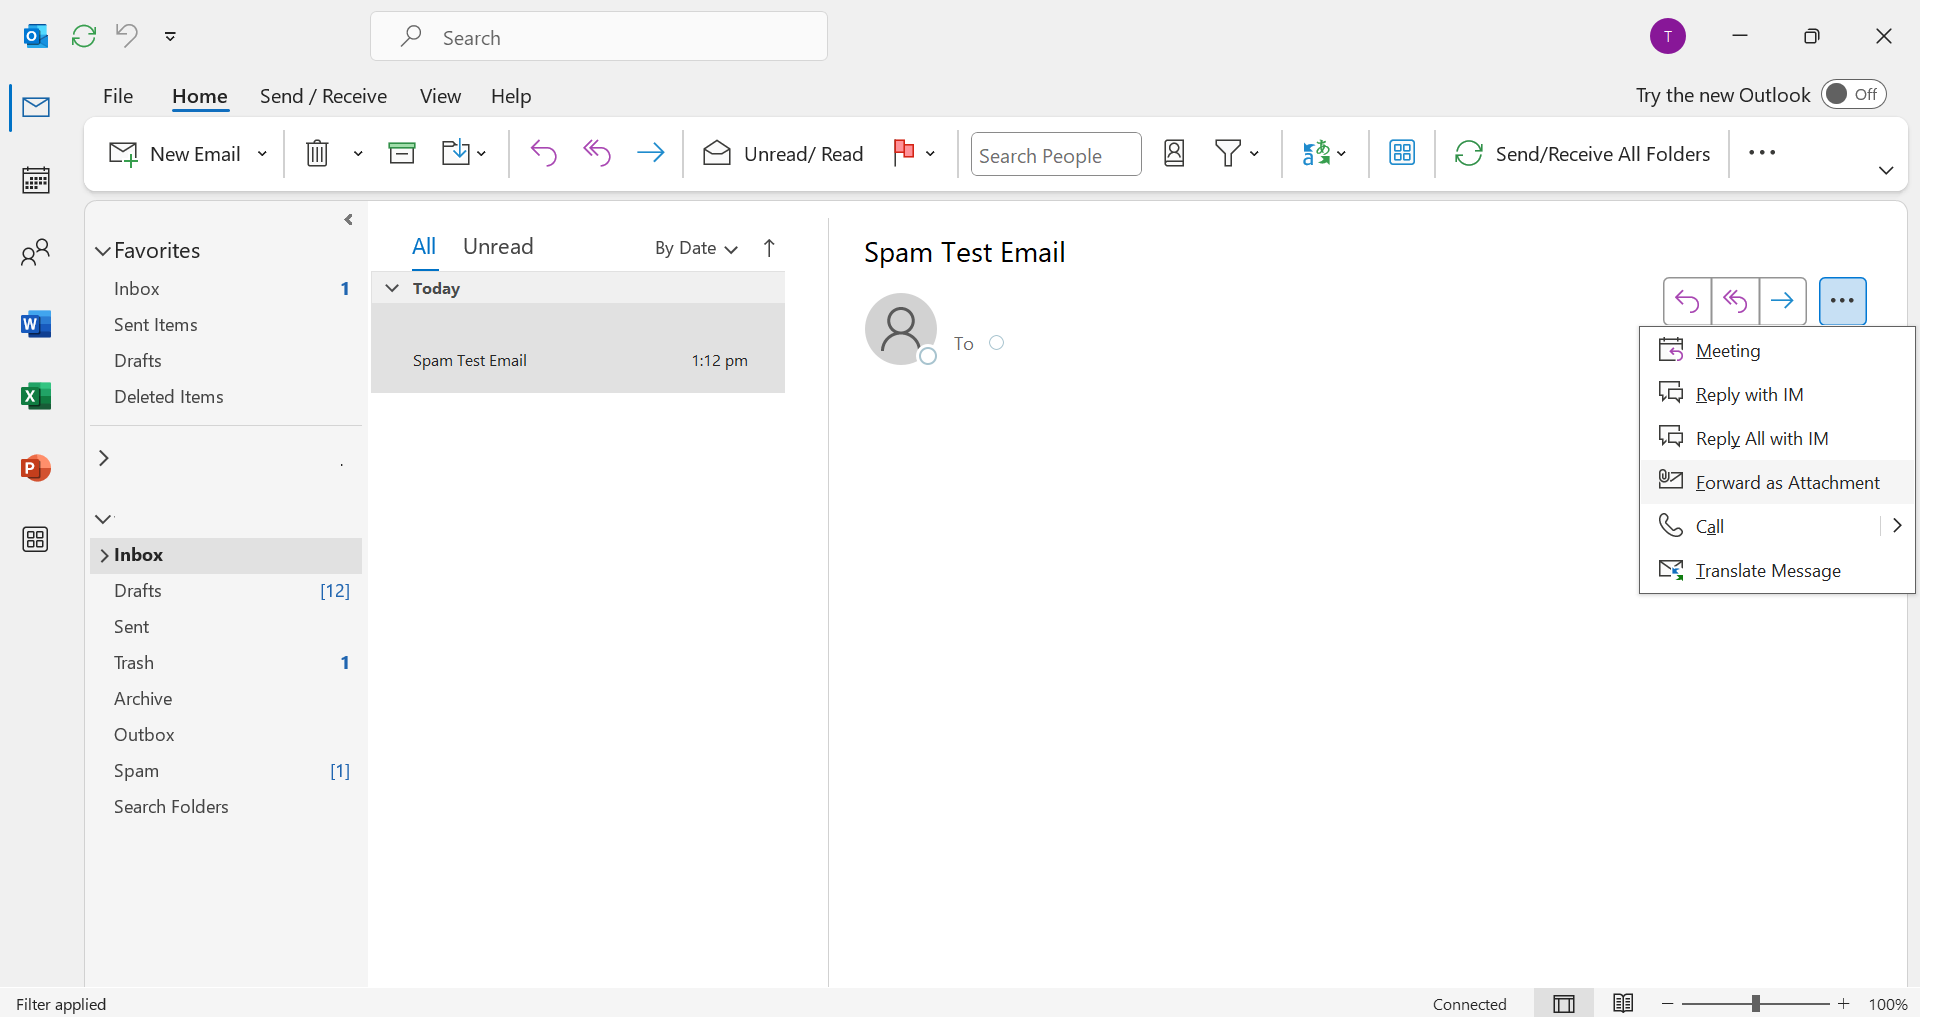Viewport: 1937px width, 1017px height.
Task: Expand the ribbon display options chevron
Action: coord(1886,171)
